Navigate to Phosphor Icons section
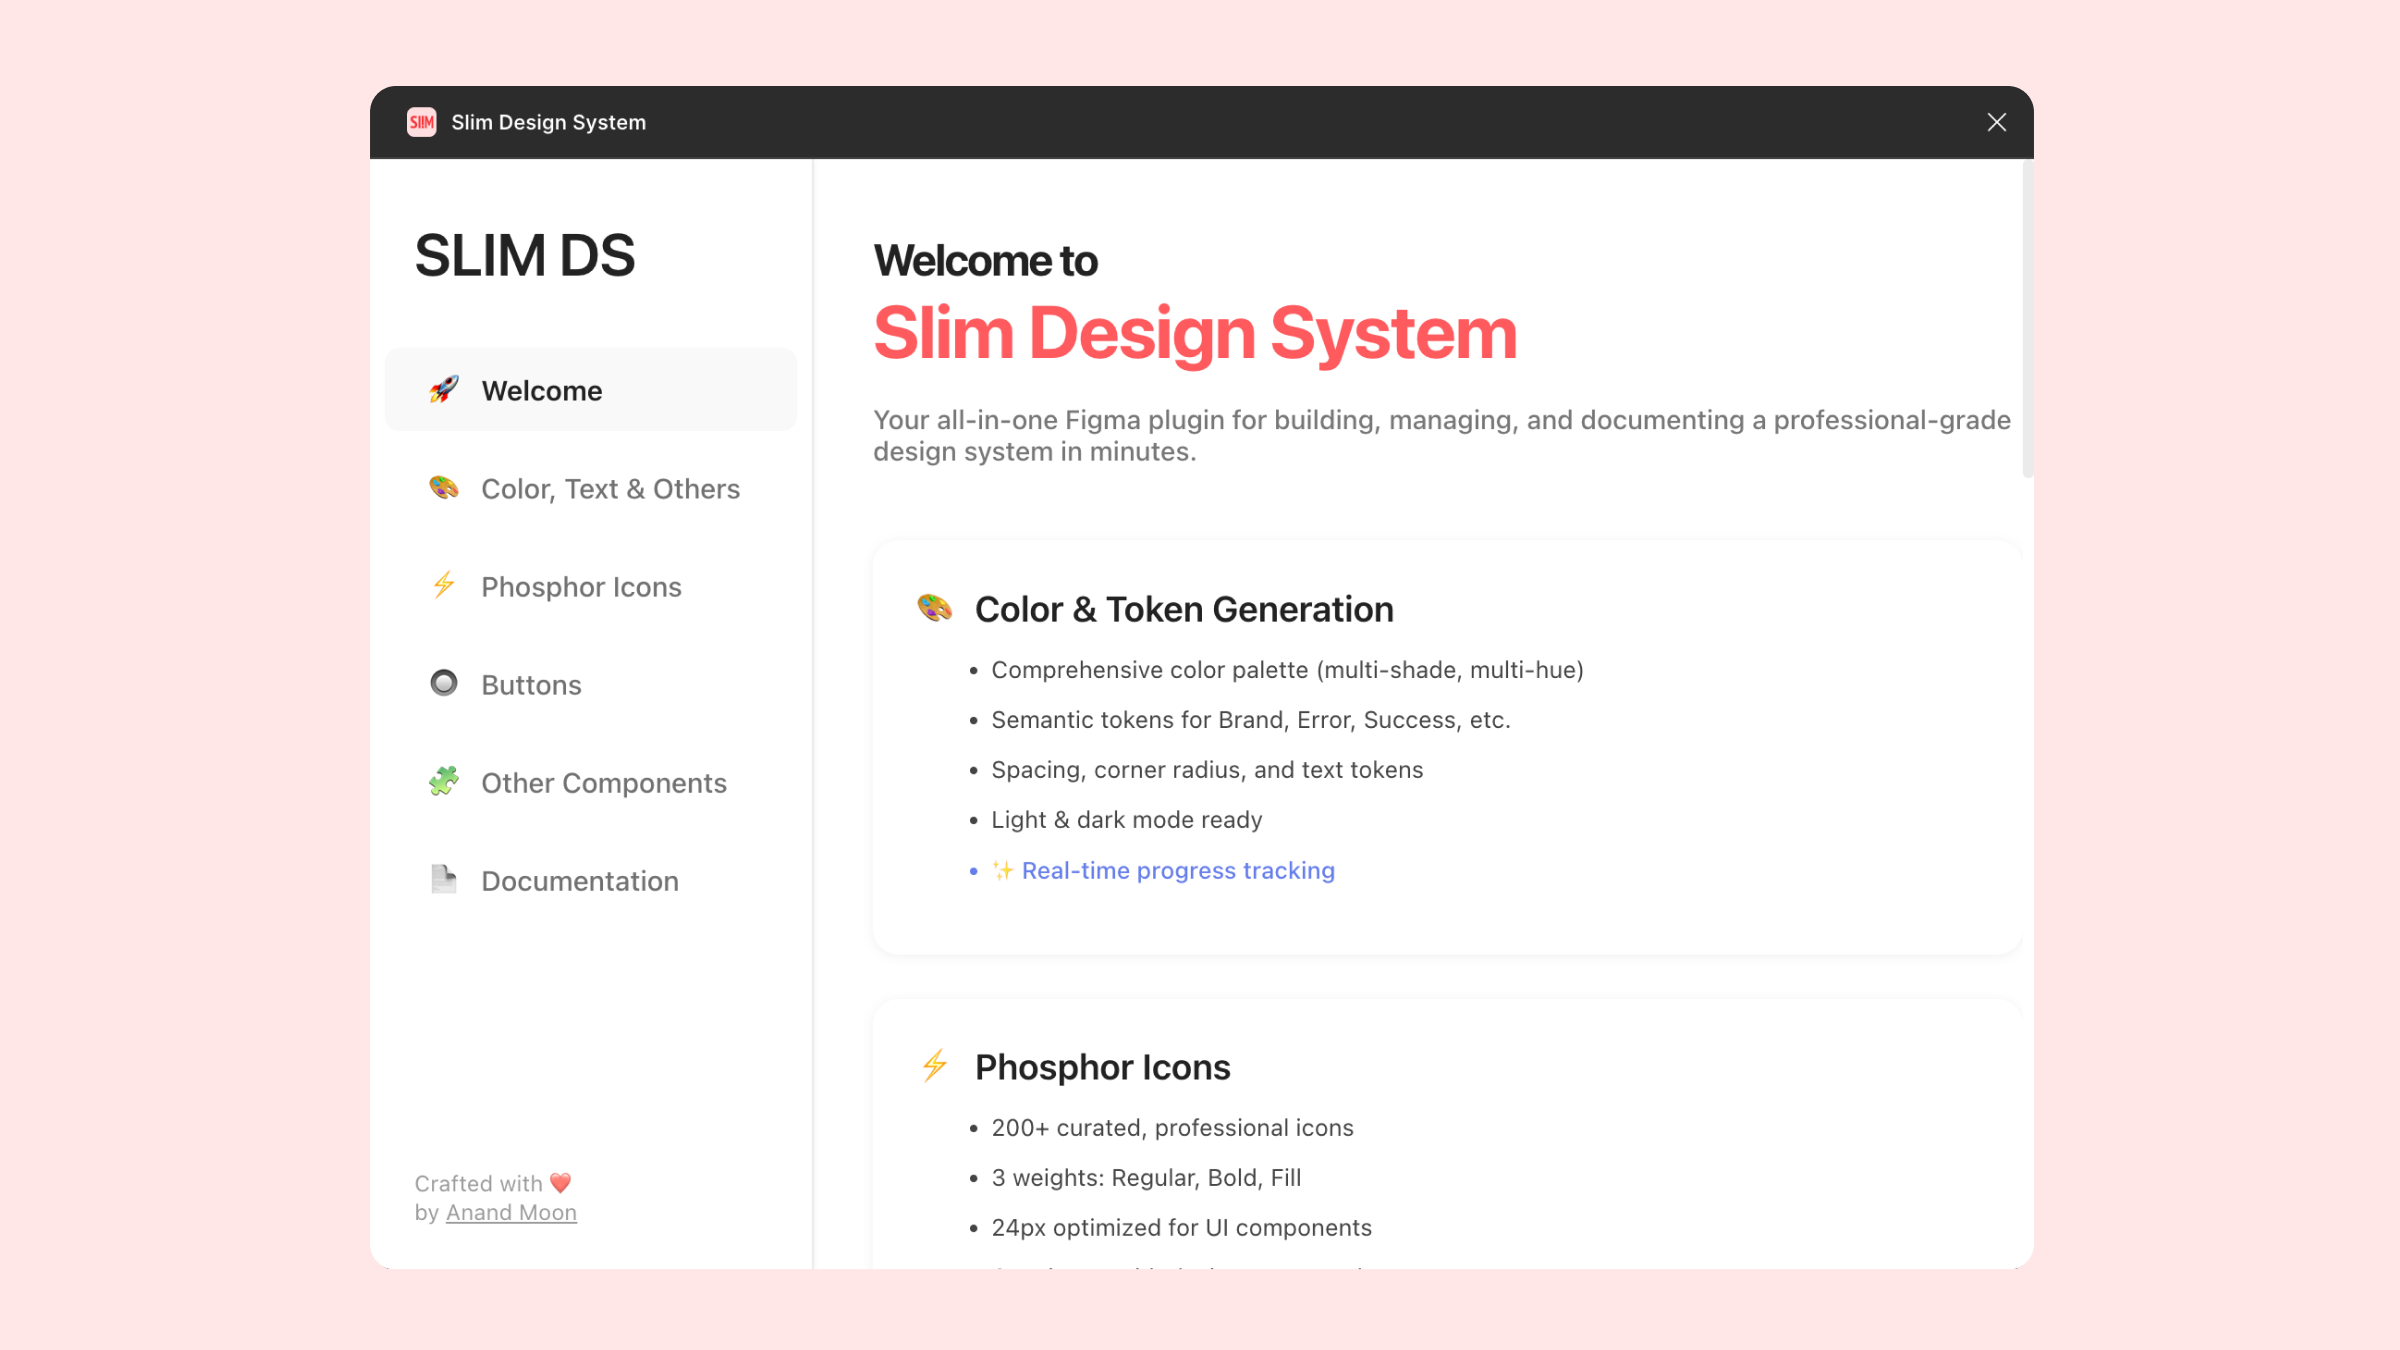 pos(581,586)
